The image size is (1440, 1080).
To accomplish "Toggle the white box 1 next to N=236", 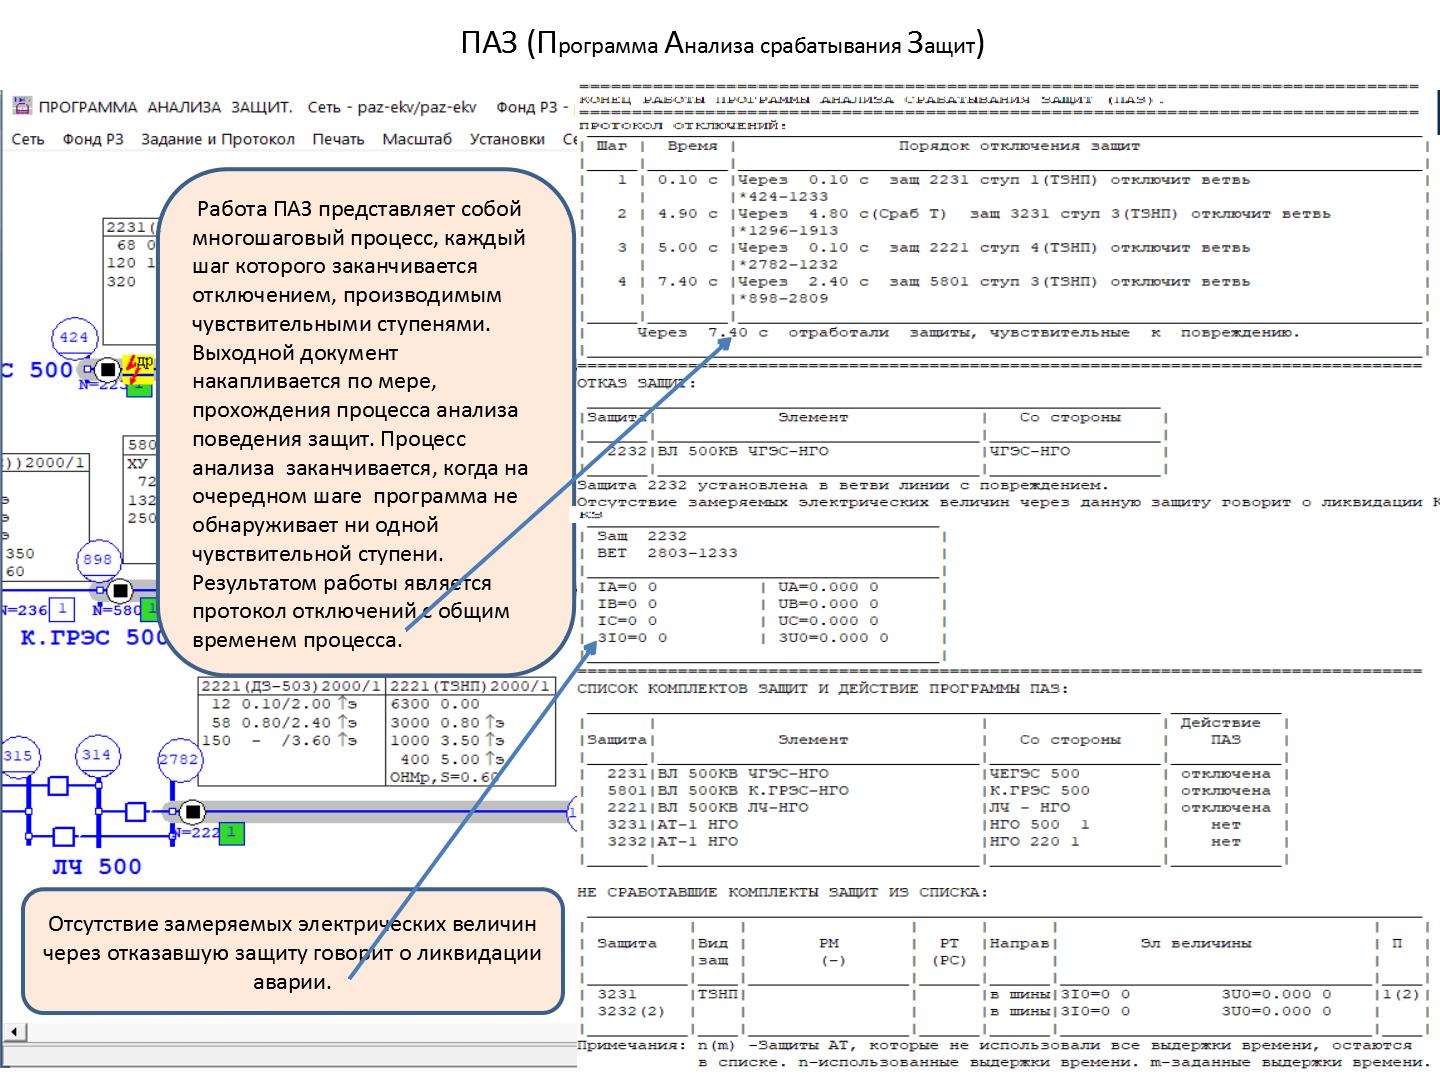I will [x=62, y=609].
